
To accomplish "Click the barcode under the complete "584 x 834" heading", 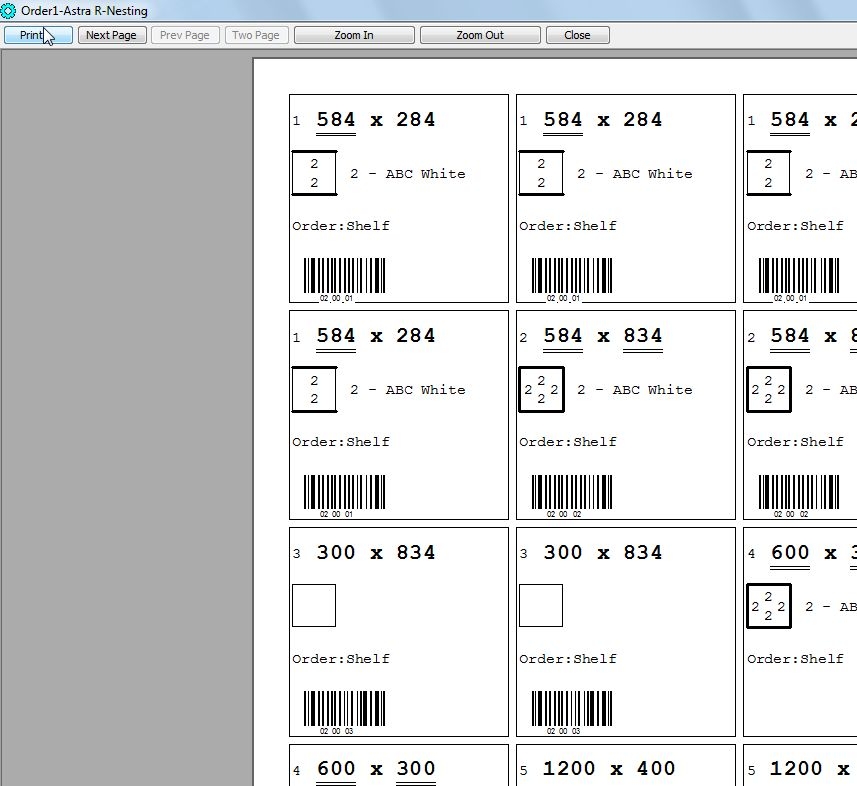I will (x=572, y=492).
